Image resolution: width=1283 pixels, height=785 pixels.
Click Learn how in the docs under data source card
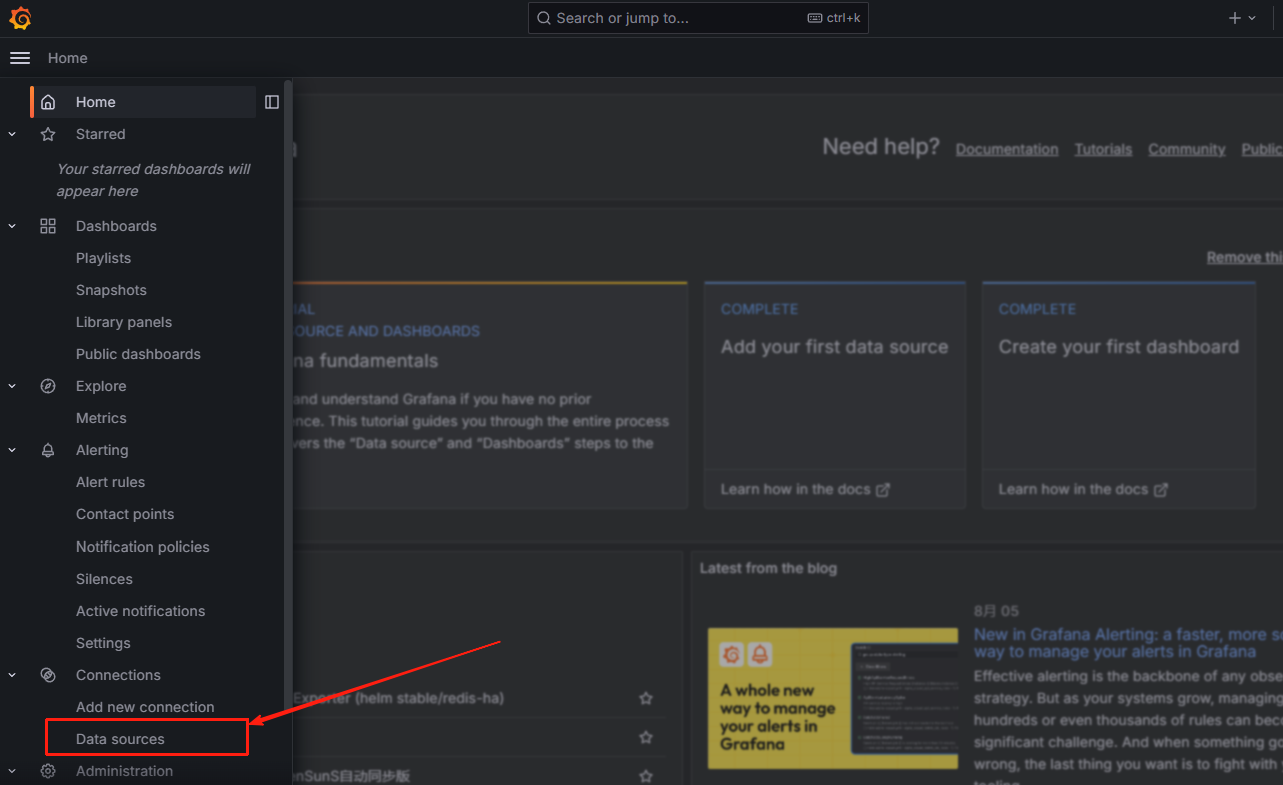[x=796, y=489]
